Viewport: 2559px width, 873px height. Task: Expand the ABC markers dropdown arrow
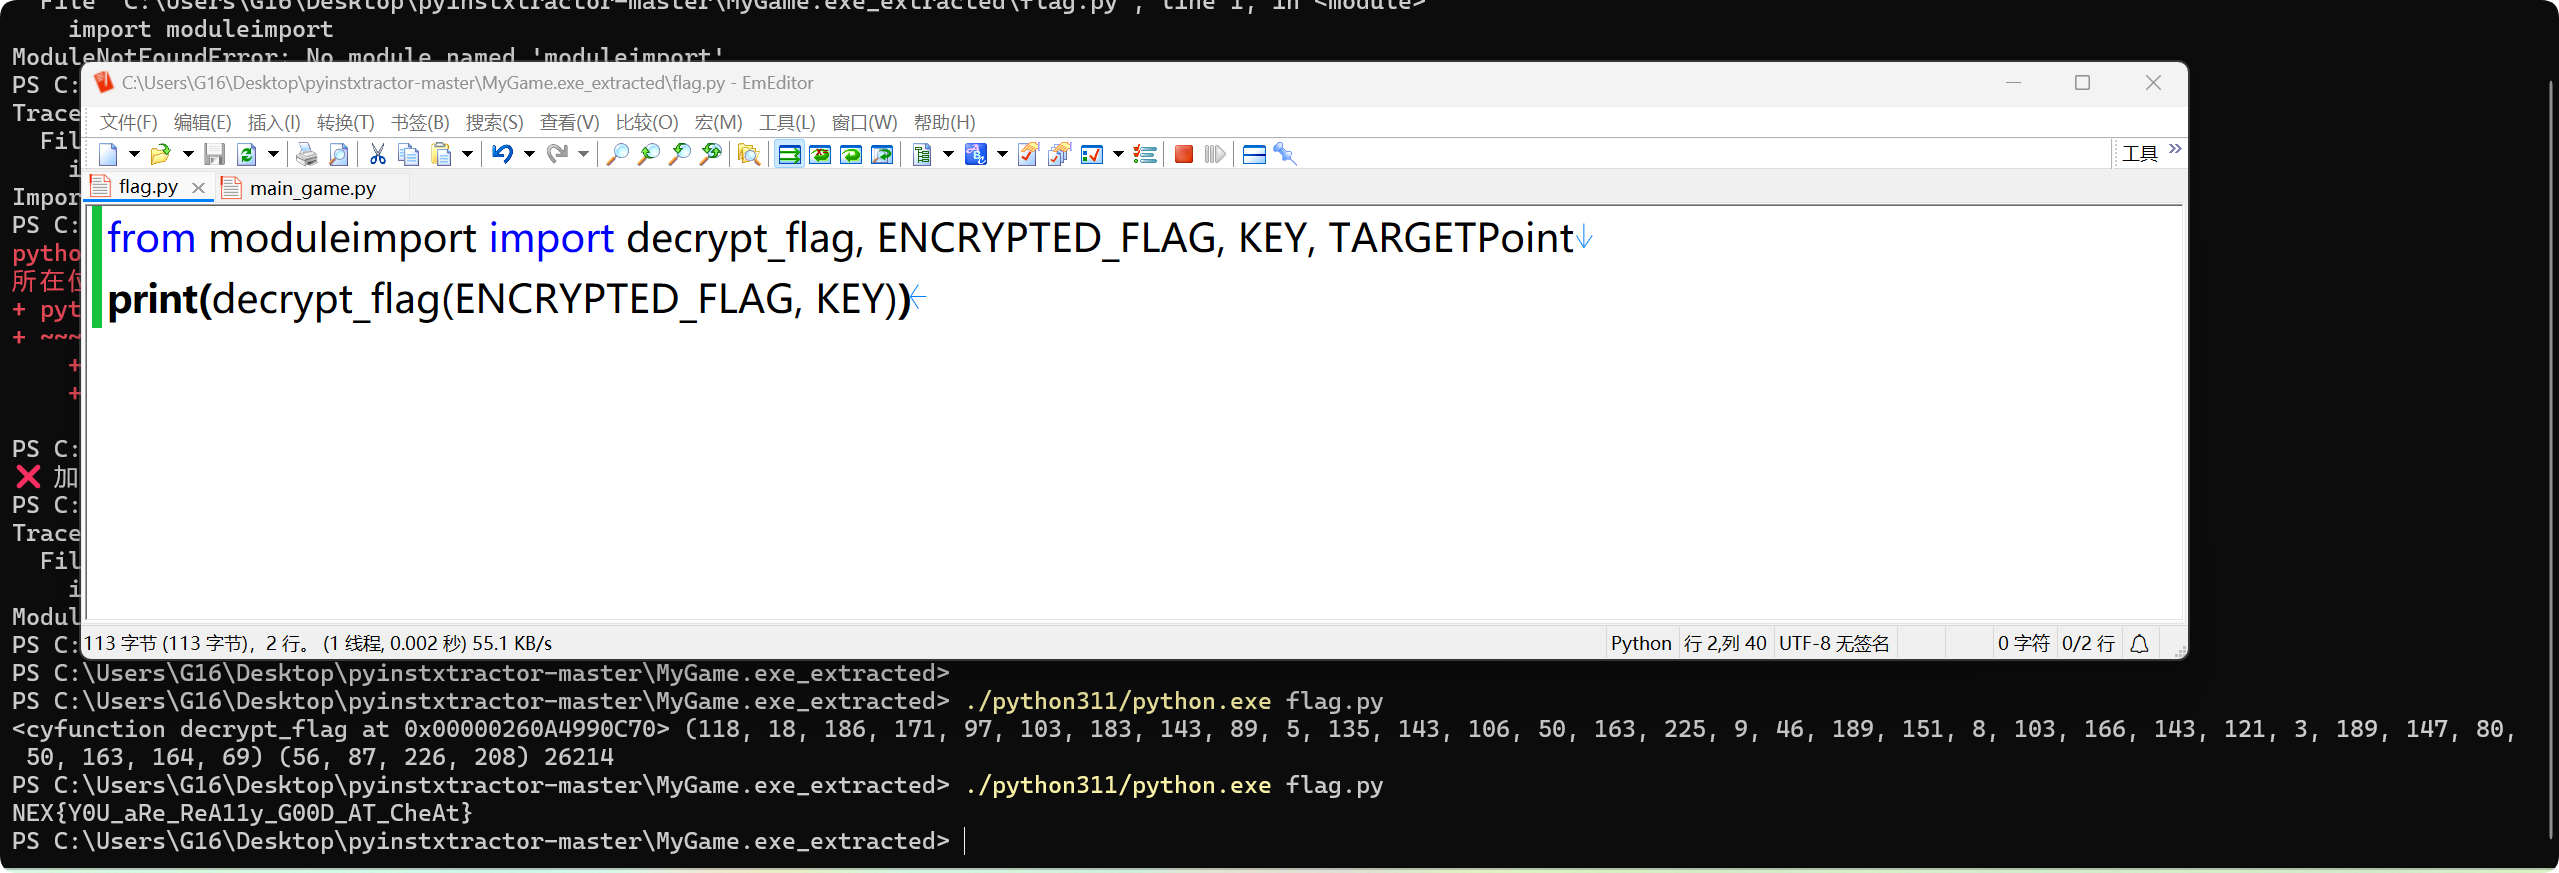pos(1002,154)
